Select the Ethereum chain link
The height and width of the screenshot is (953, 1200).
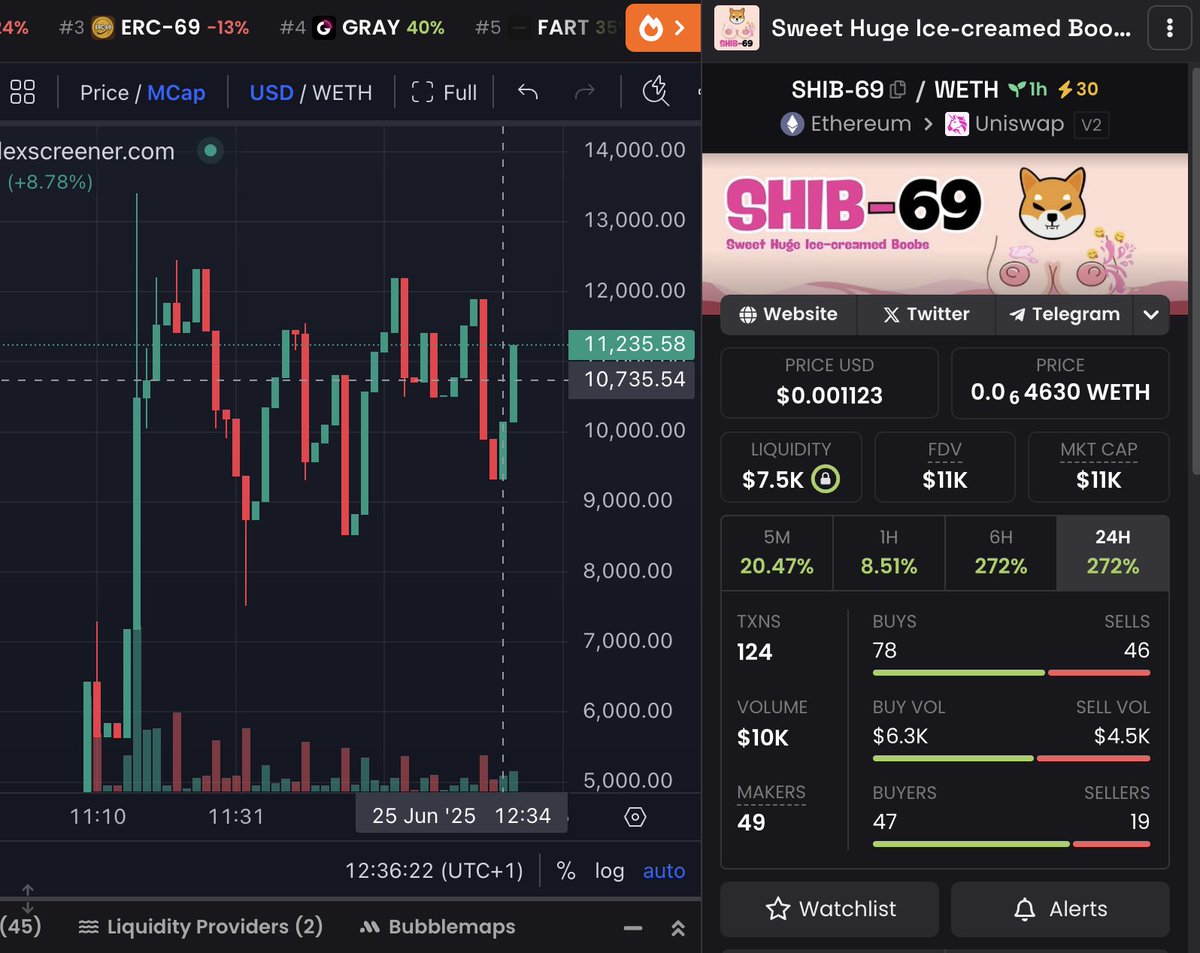click(x=846, y=124)
